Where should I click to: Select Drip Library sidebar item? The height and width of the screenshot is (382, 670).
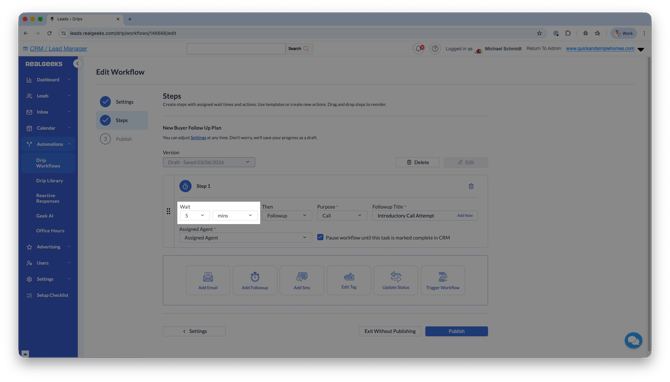(49, 181)
